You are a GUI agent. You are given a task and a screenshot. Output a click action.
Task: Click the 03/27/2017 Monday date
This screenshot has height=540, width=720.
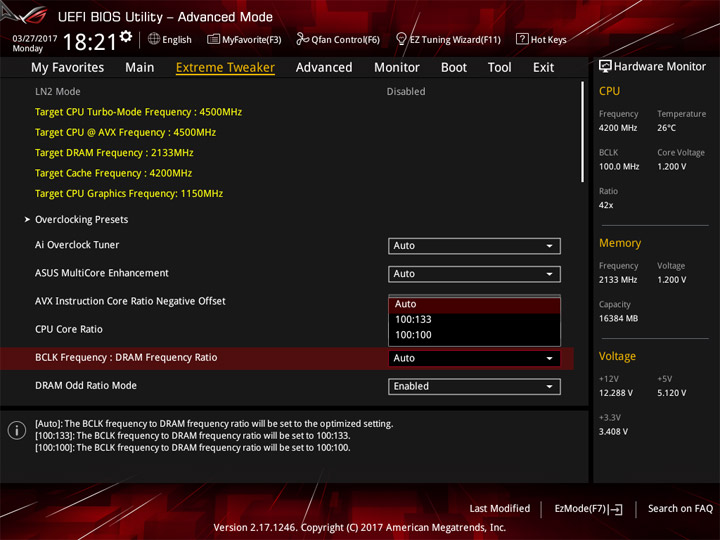pos(34,43)
